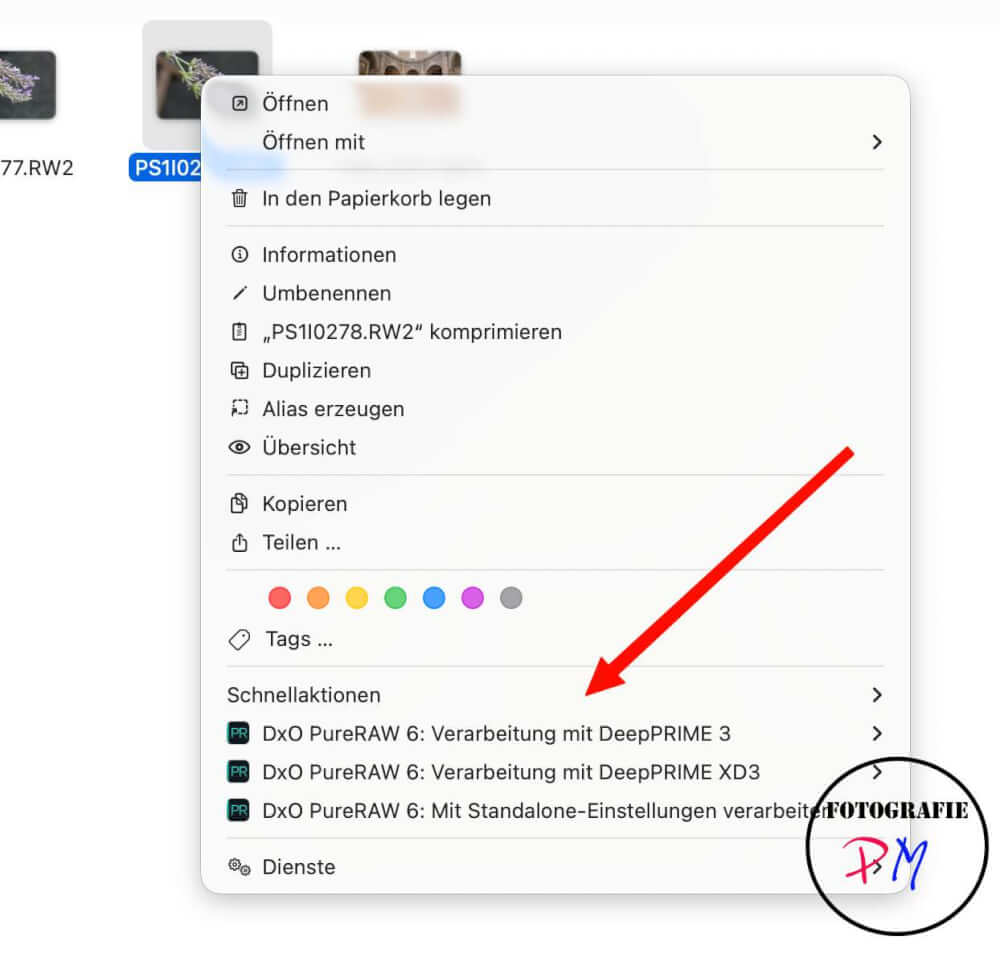Select the architecture photo thumbnail

click(409, 63)
